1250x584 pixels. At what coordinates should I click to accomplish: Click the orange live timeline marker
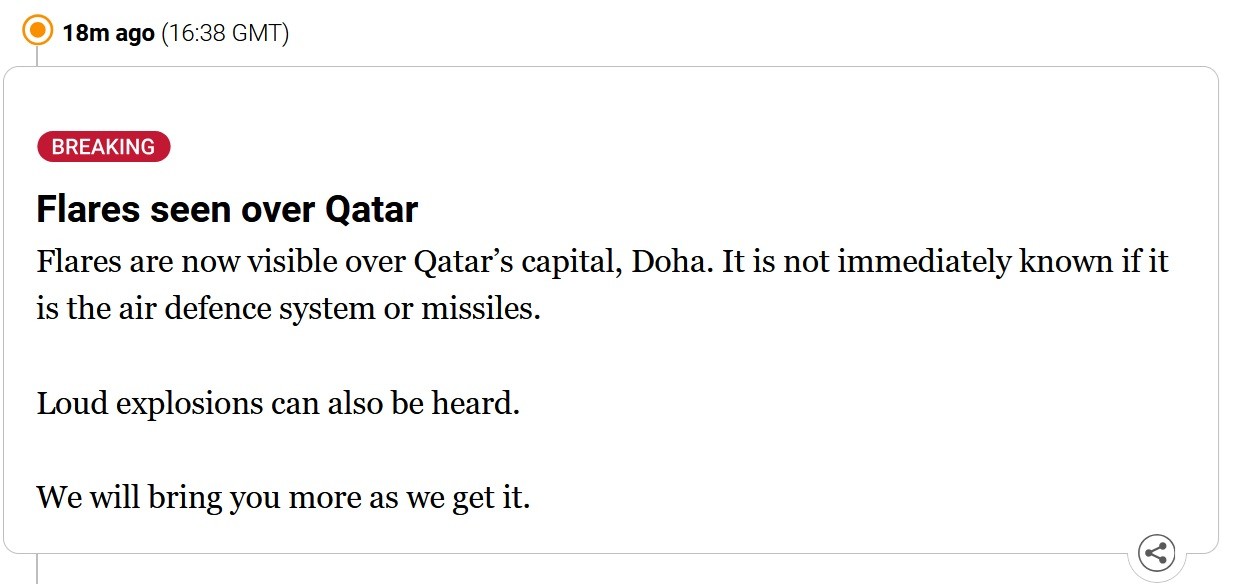coord(37,31)
